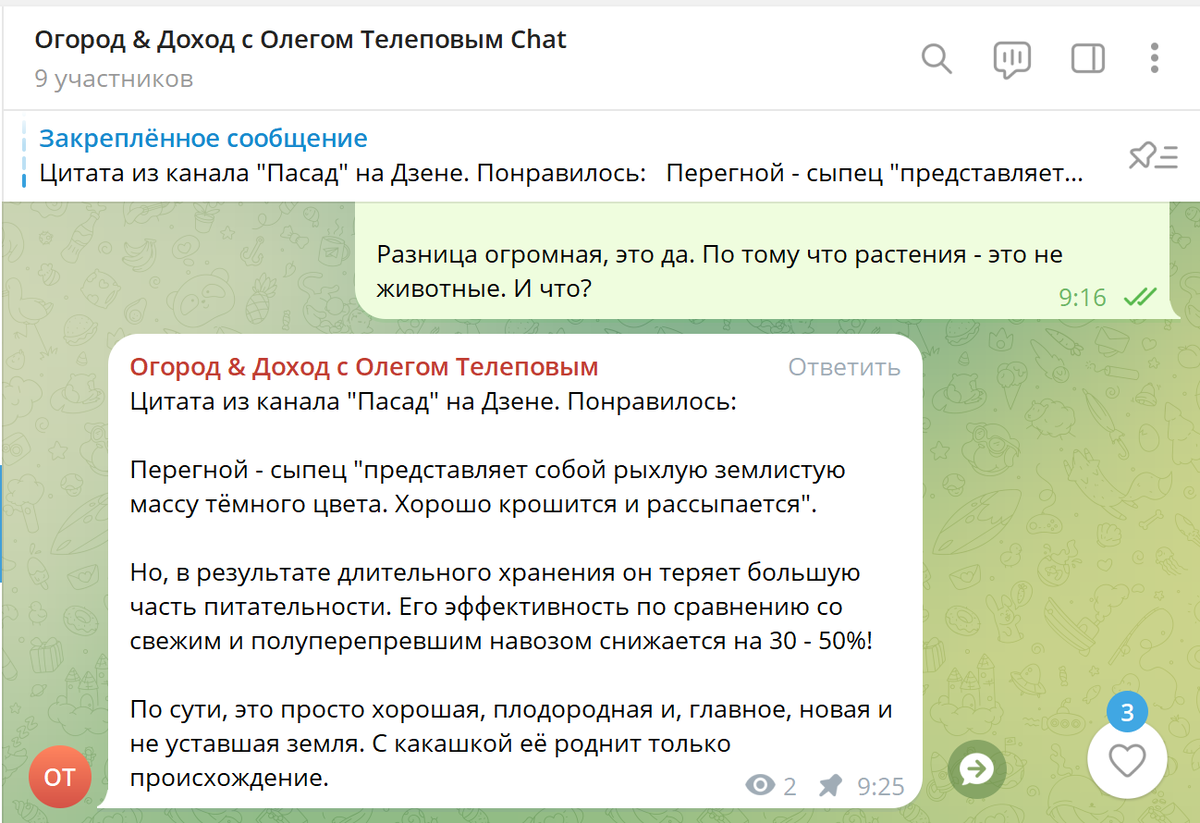Toggle the heart reaction on the message
Viewport: 1200px width, 823px height.
coord(1128,761)
